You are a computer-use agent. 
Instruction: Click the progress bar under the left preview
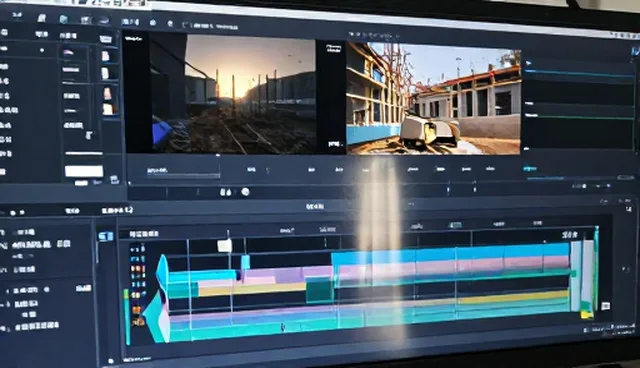tap(184, 175)
